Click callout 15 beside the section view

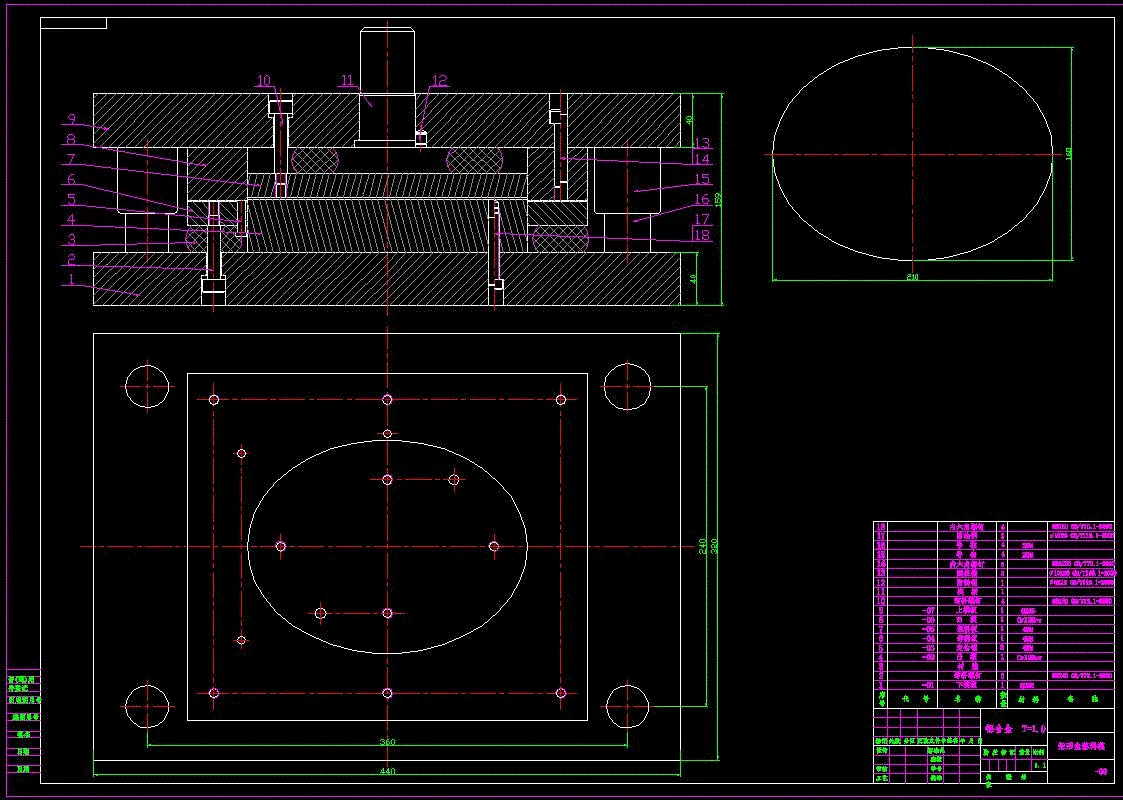pyautogui.click(x=701, y=179)
